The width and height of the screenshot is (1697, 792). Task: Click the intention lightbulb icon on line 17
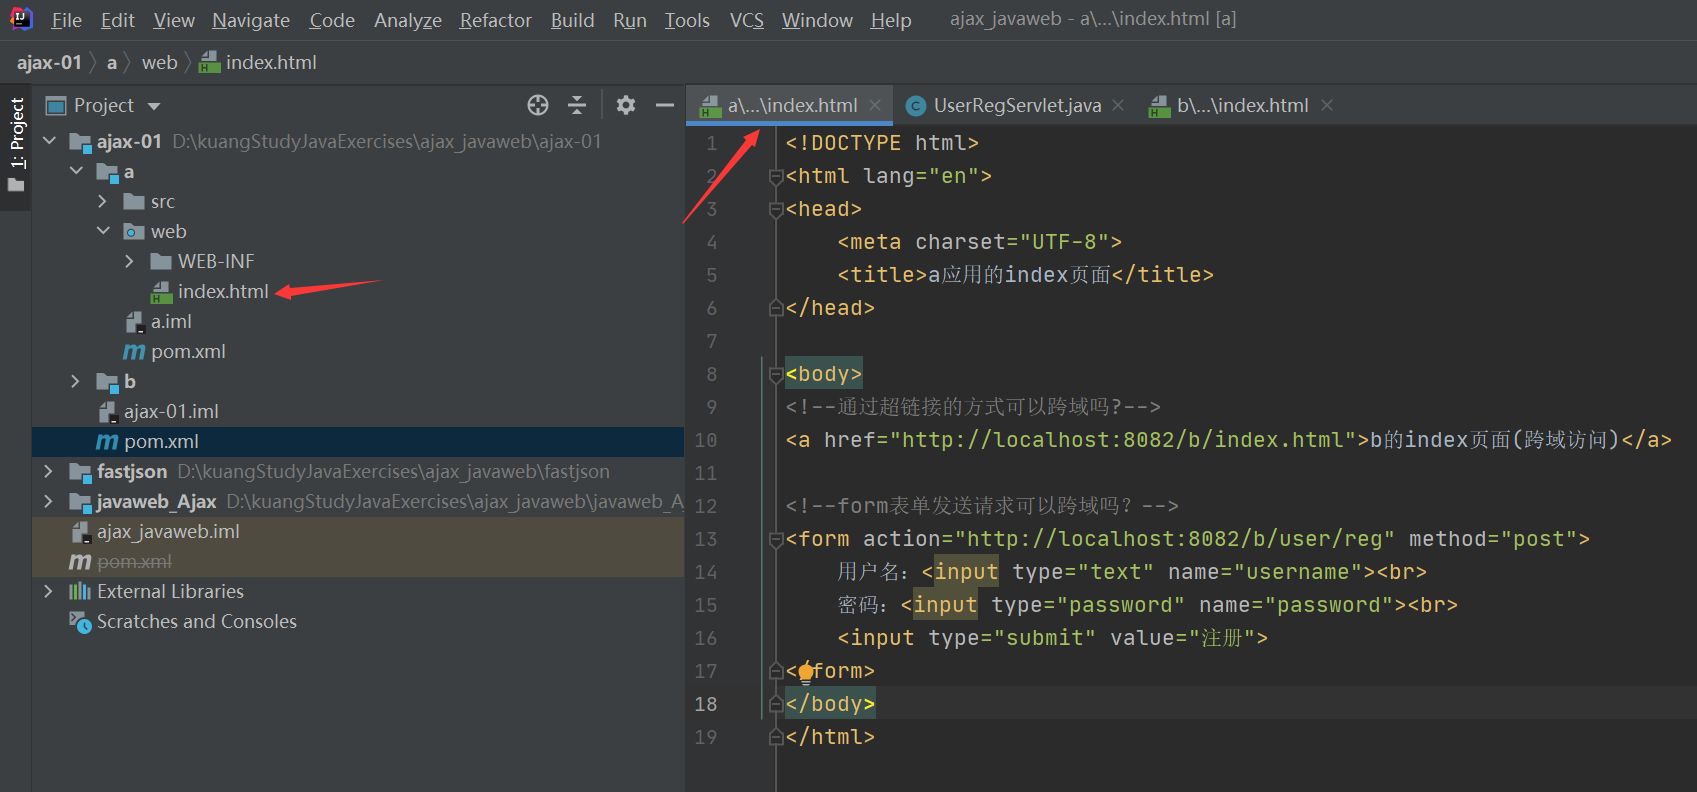click(806, 671)
